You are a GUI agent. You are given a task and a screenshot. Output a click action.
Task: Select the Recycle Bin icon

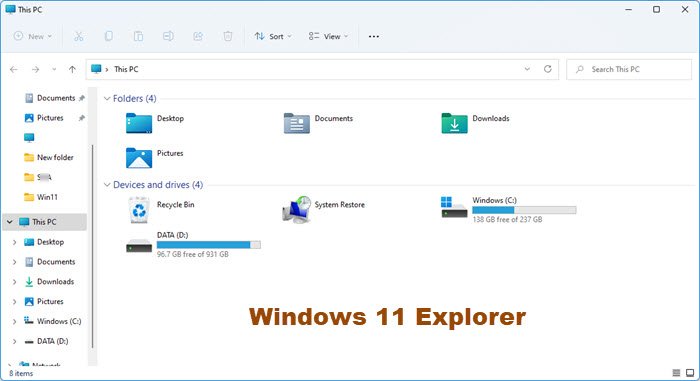(139, 210)
